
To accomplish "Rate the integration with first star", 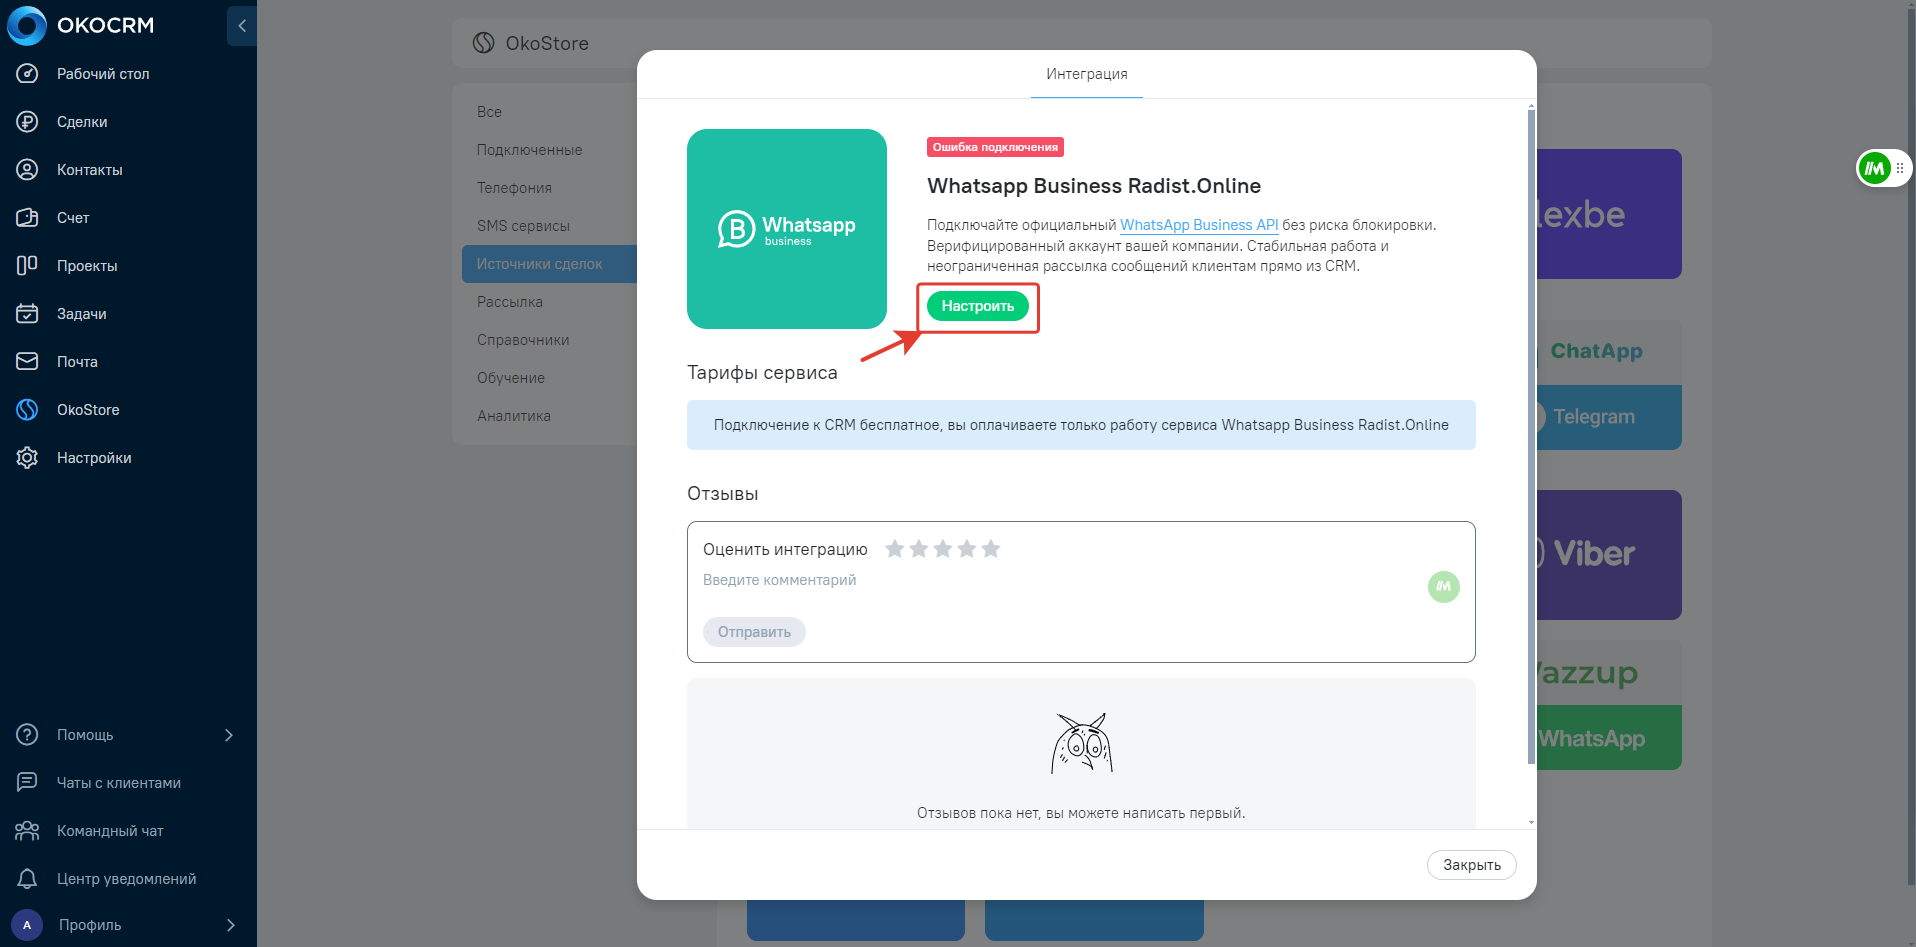I will pyautogui.click(x=895, y=549).
